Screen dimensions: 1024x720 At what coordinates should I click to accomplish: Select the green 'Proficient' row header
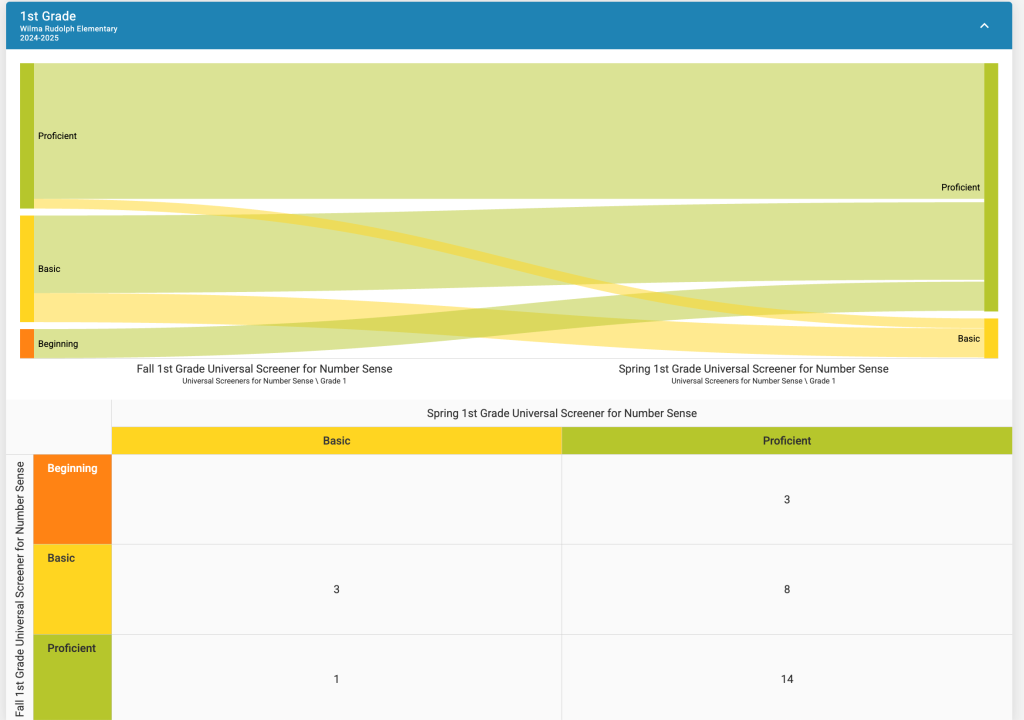click(72, 678)
